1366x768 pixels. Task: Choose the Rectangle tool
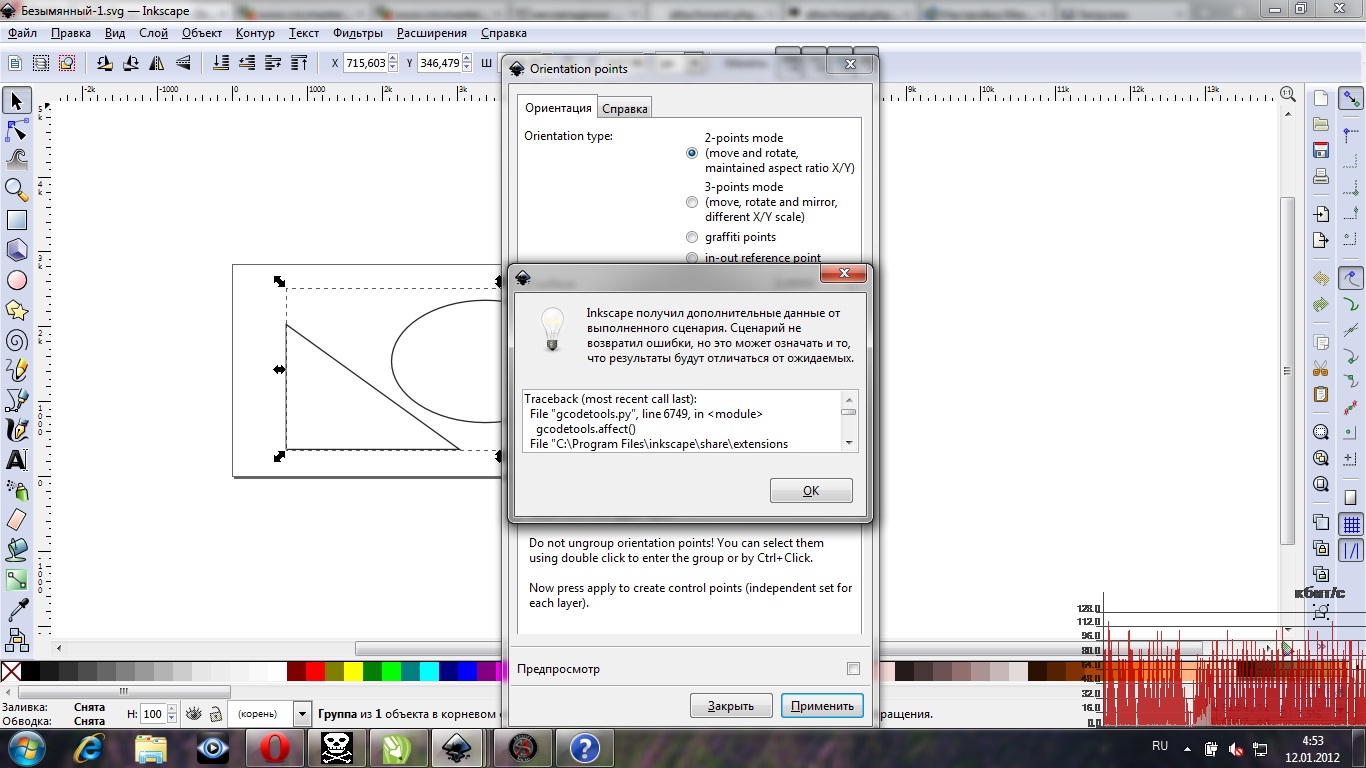(x=17, y=220)
